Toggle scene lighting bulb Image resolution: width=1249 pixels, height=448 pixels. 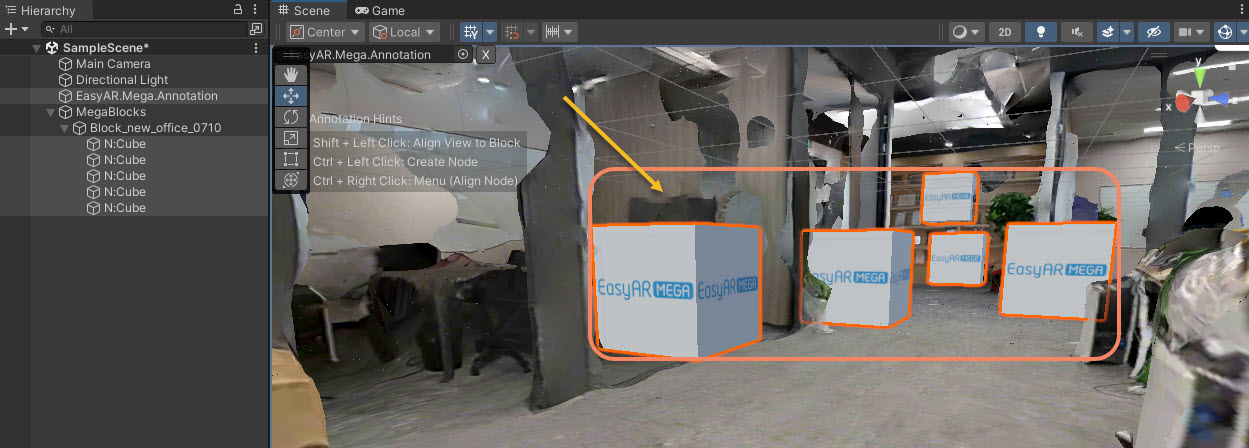(x=1040, y=32)
